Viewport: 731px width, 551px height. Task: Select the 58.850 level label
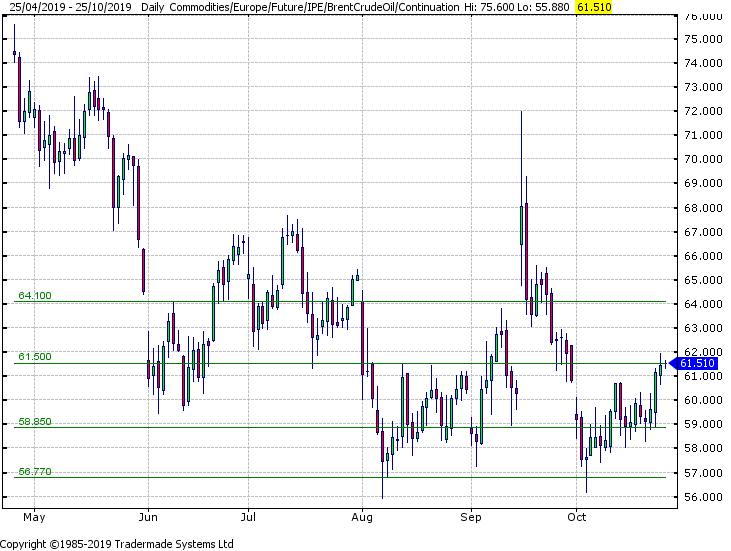(x=35, y=421)
